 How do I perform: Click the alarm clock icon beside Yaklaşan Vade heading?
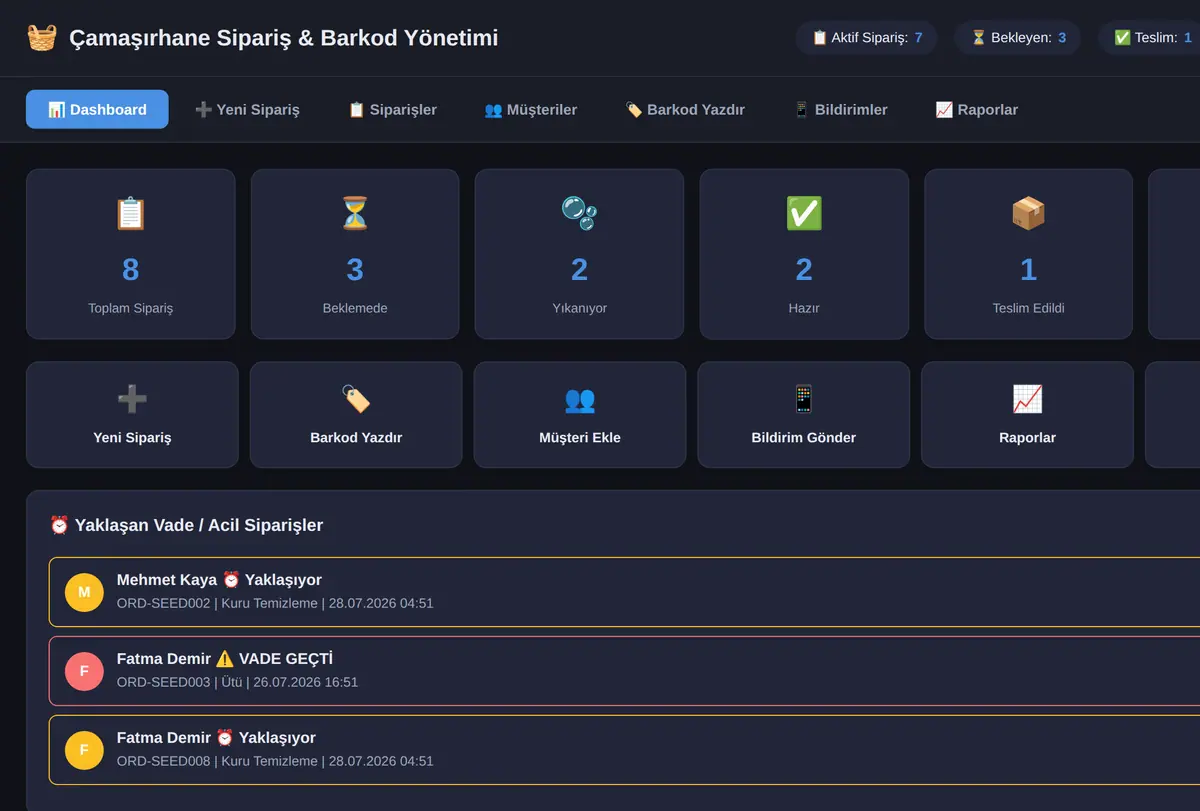click(59, 525)
